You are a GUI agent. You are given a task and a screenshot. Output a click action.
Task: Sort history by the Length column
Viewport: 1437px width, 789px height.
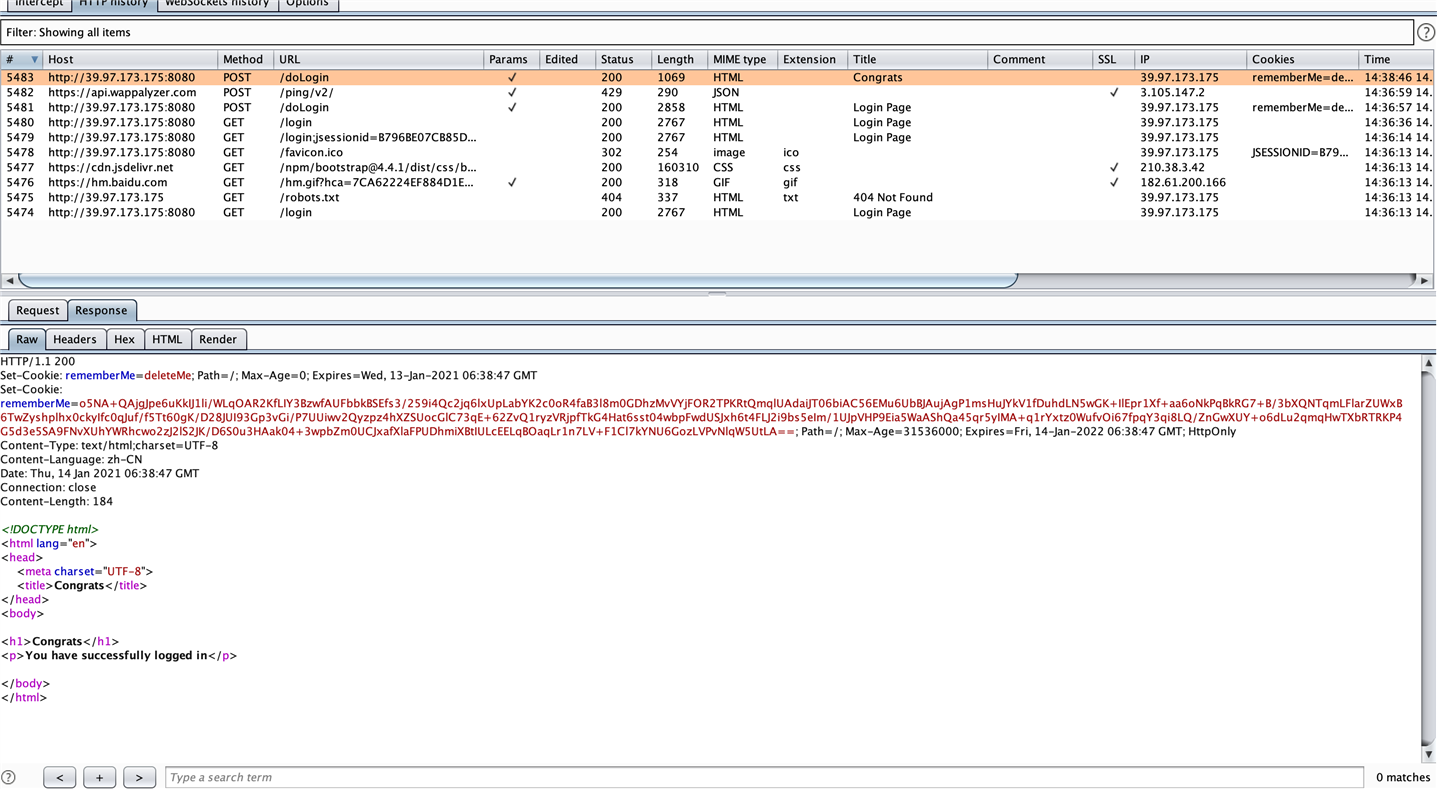point(679,60)
